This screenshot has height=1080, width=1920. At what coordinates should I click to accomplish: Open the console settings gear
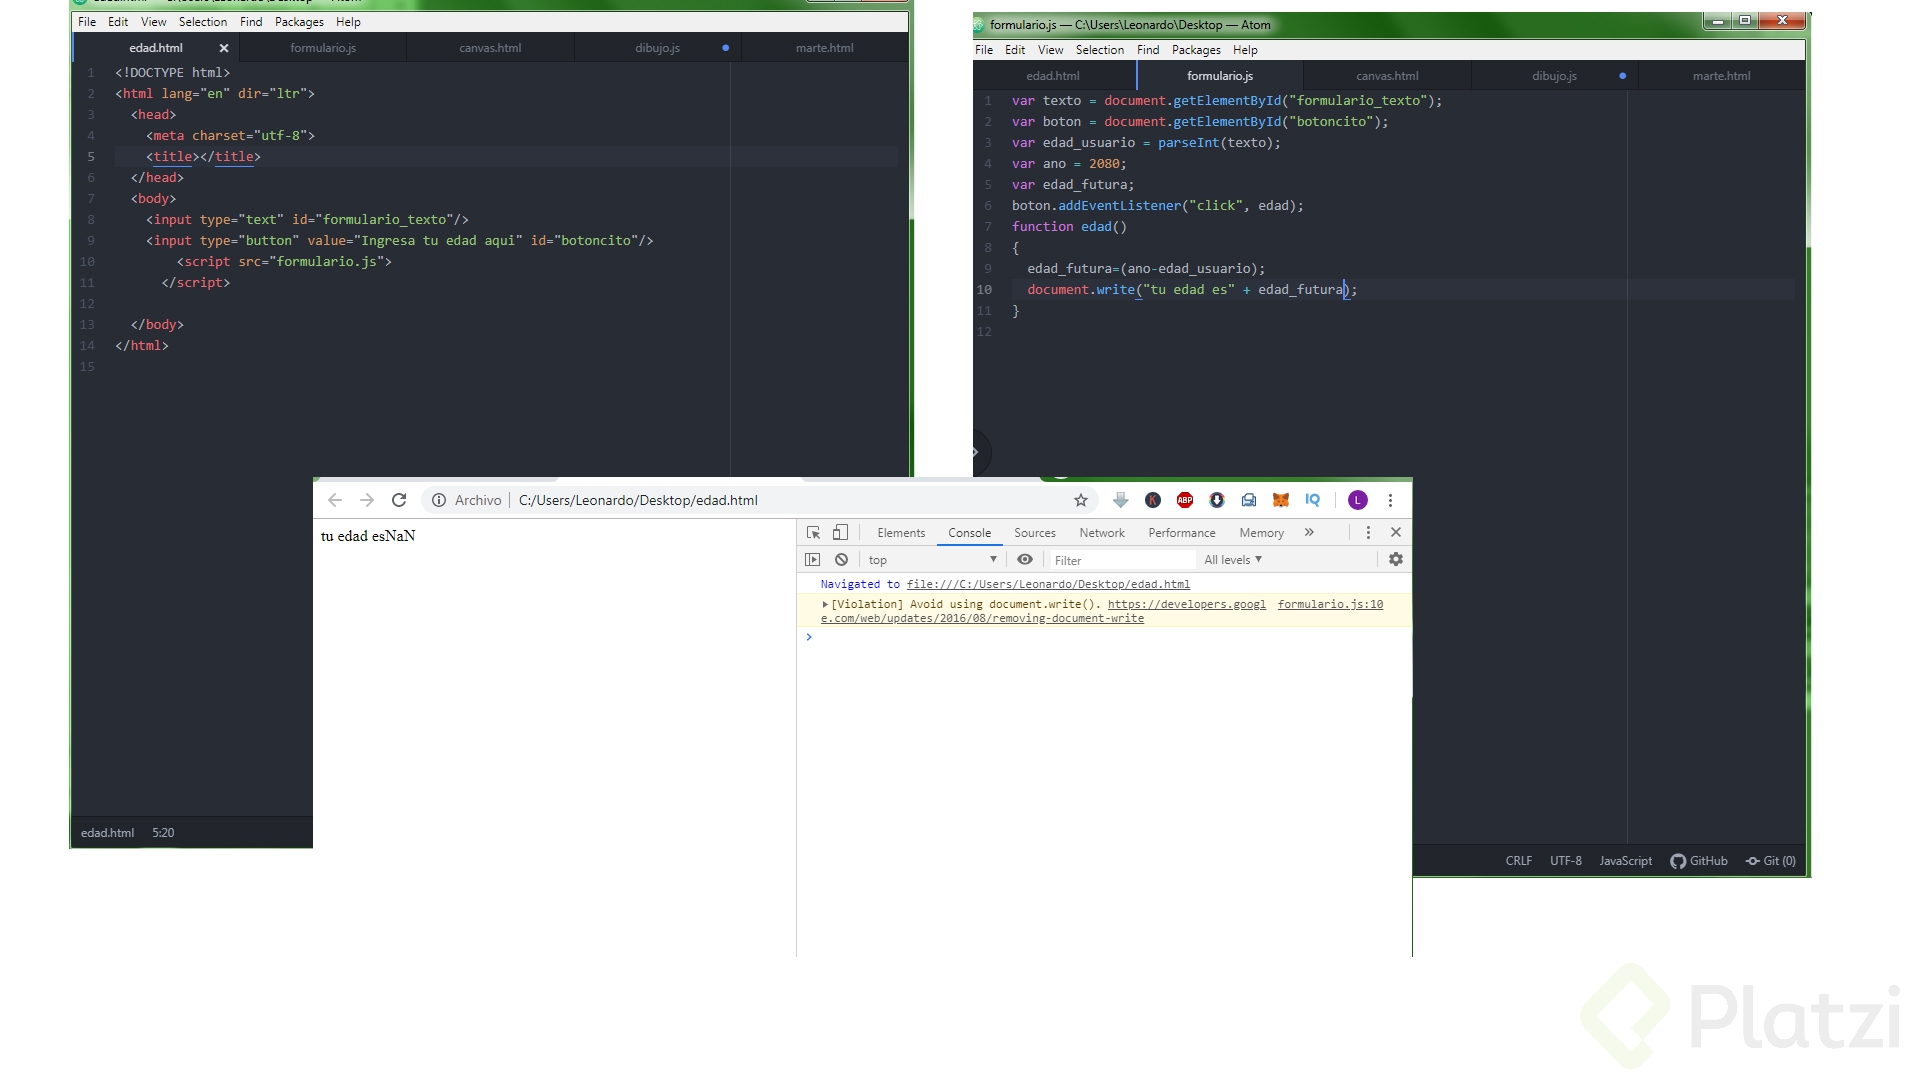click(x=1396, y=560)
